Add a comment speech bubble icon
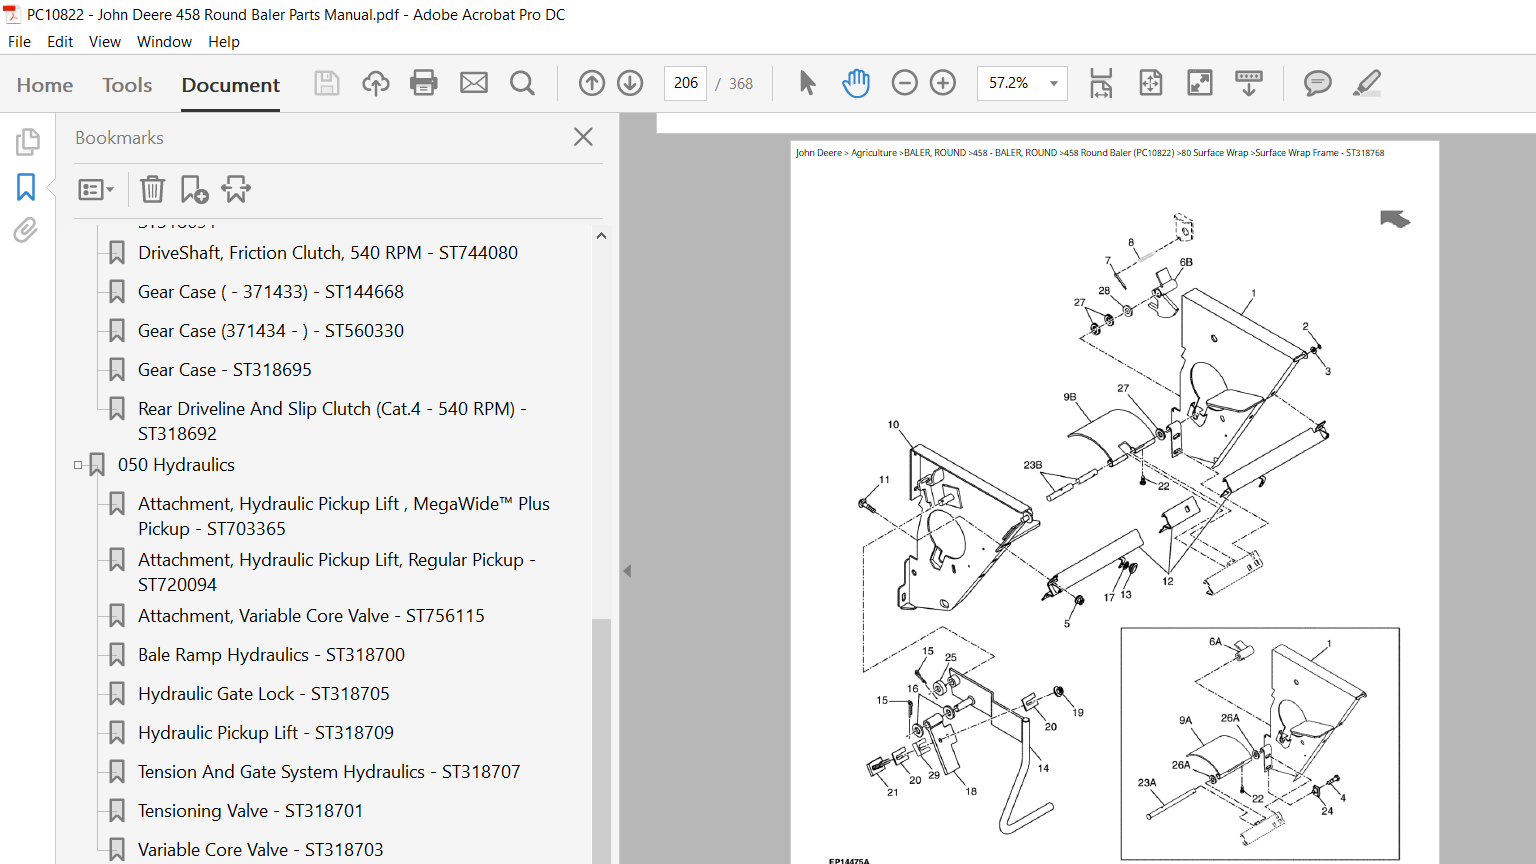This screenshot has width=1536, height=864. tap(1318, 83)
